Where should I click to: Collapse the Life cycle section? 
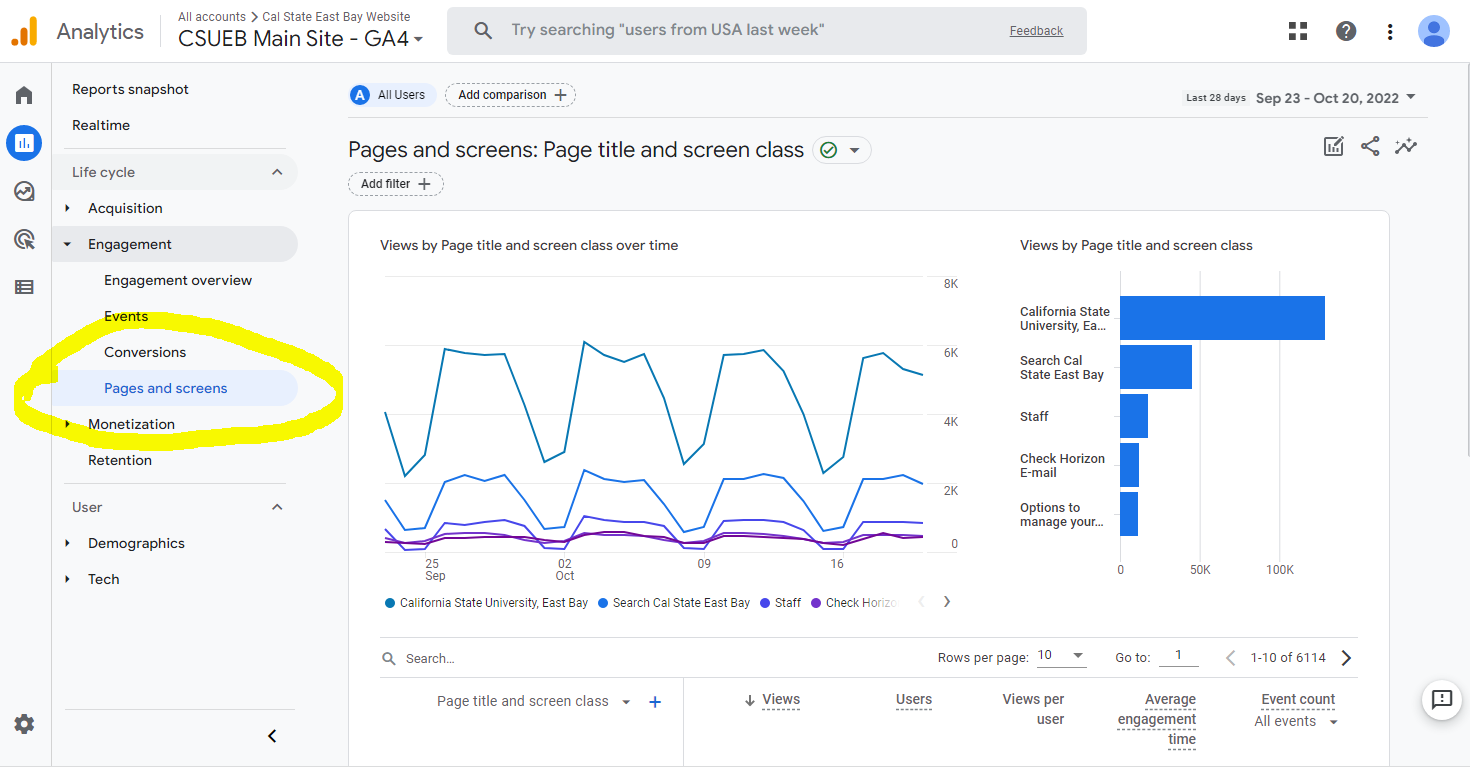point(277,172)
